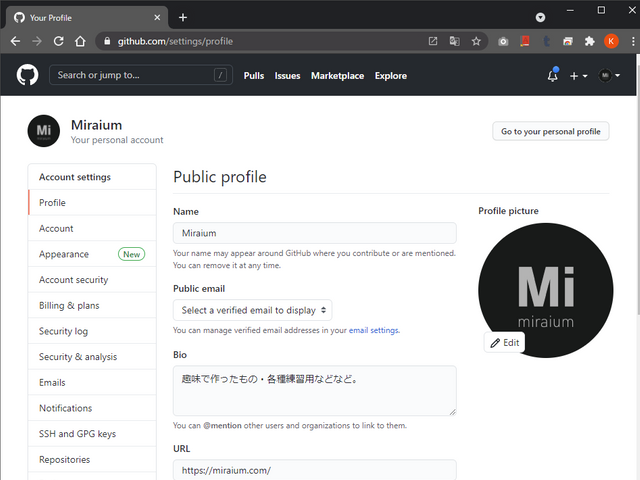This screenshot has height=480, width=640.
Task: Open notifications bell icon
Action: pyautogui.click(x=553, y=75)
